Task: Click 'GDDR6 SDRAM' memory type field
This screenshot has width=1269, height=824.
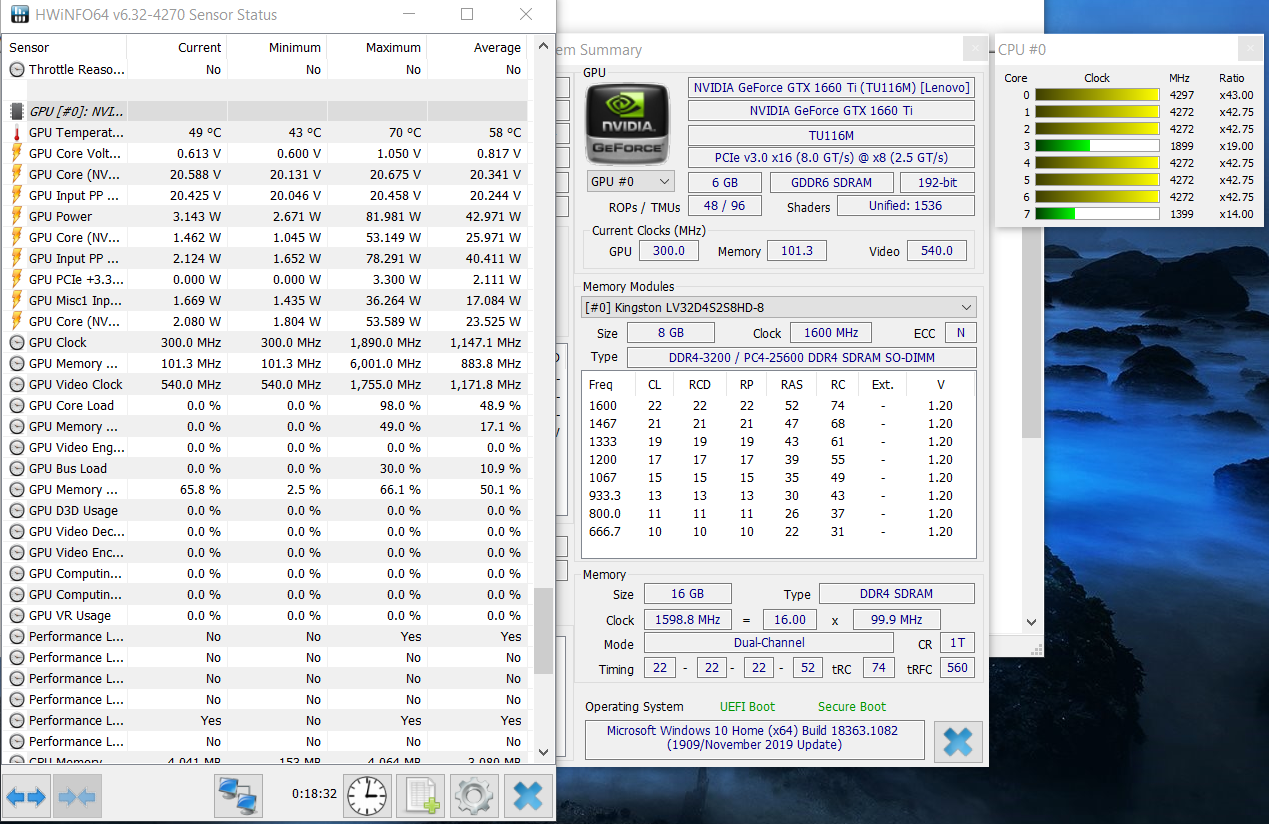Action: (x=831, y=183)
